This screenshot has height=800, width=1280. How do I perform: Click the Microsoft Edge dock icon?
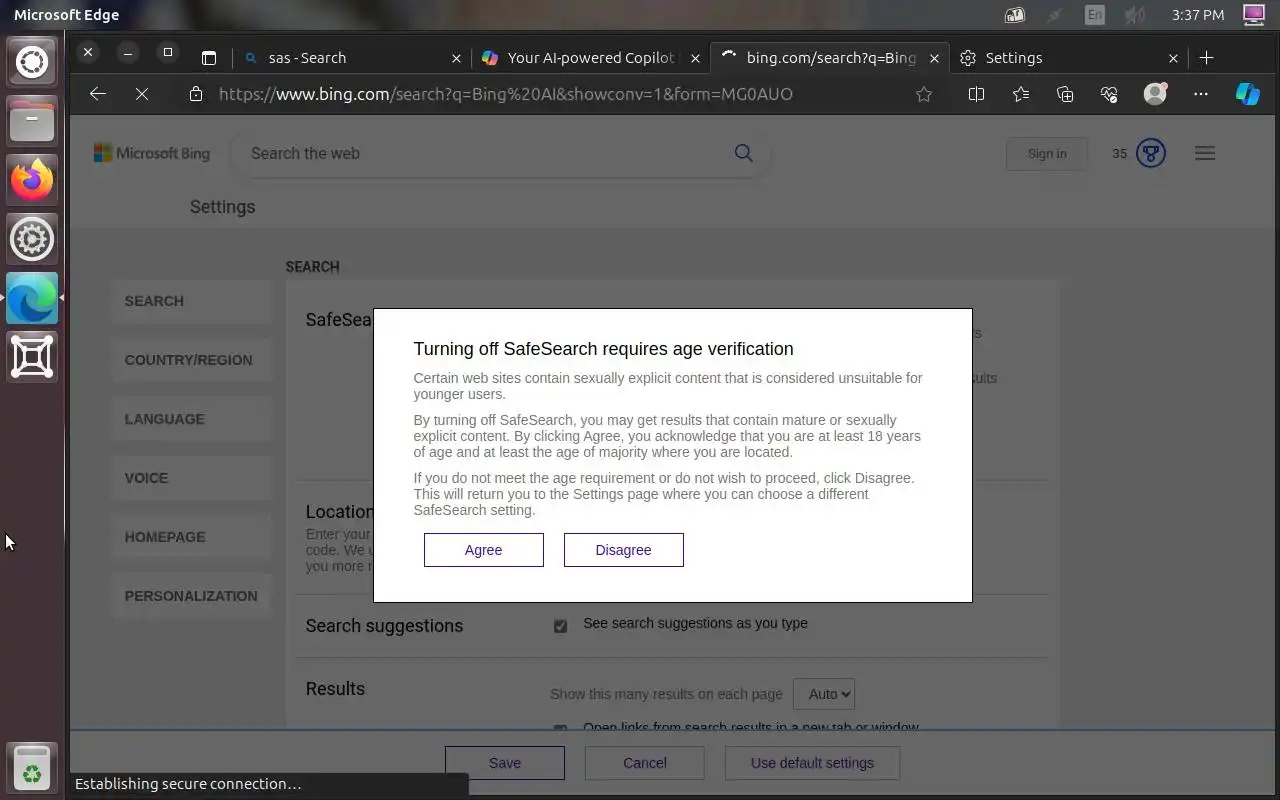tap(32, 298)
